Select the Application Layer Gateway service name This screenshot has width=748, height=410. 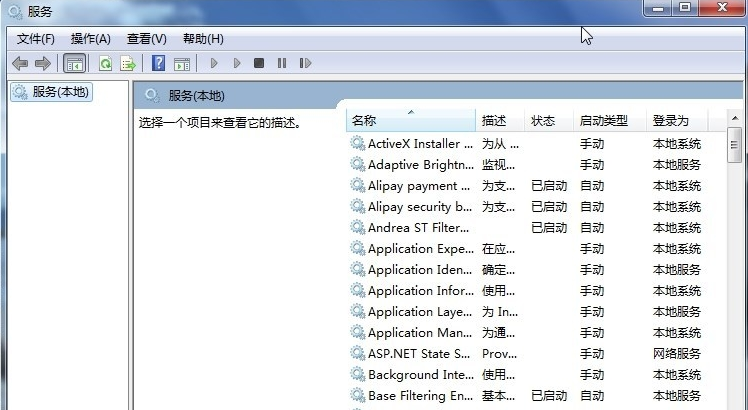[x=420, y=311]
